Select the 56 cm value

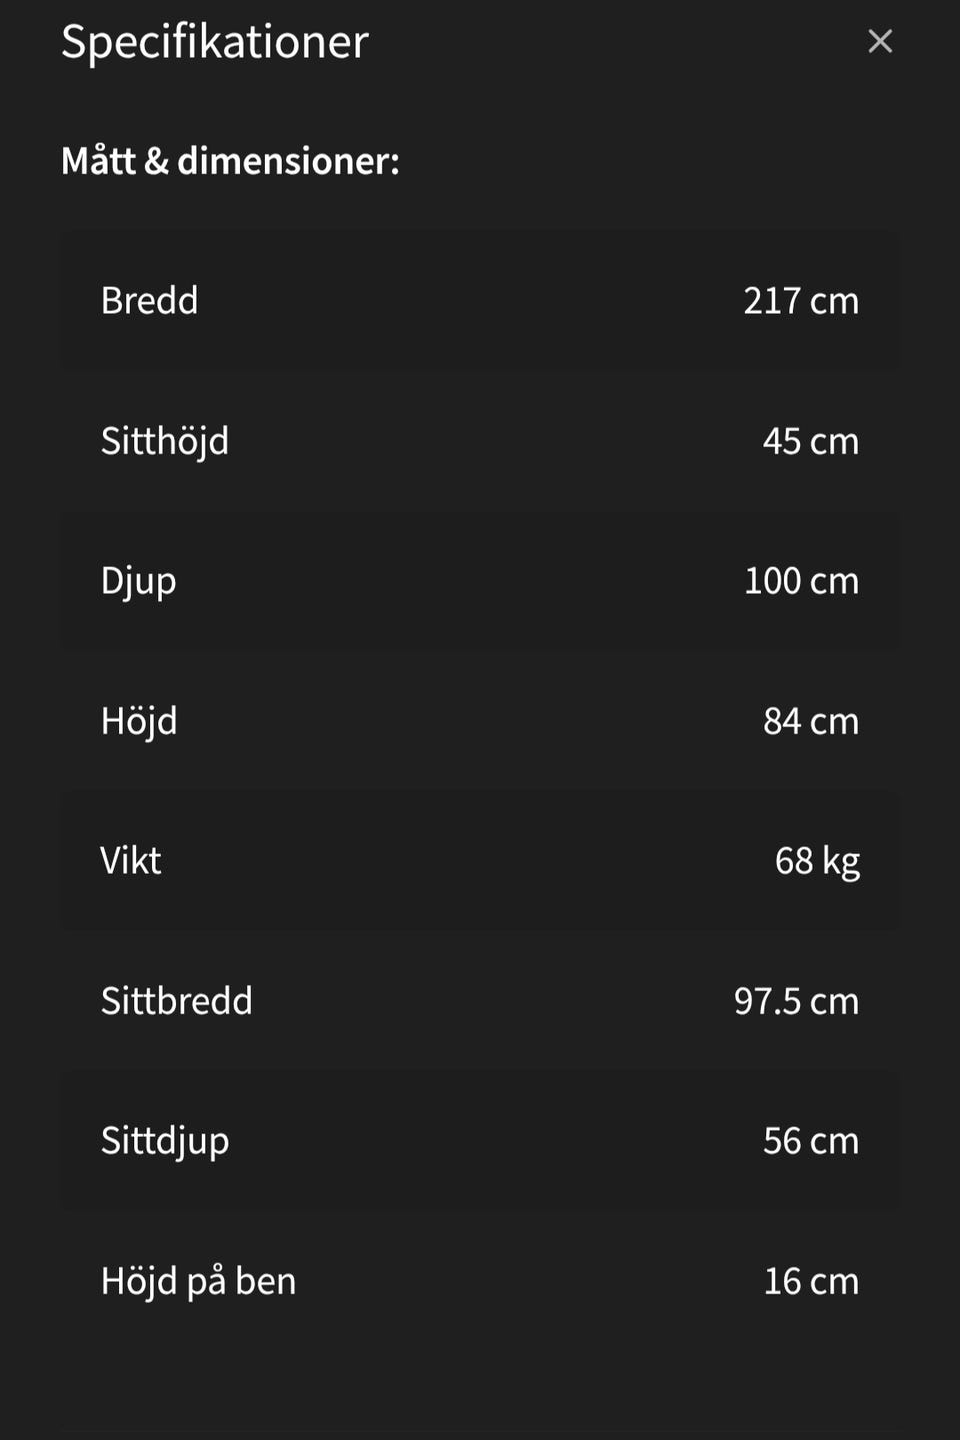810,1141
